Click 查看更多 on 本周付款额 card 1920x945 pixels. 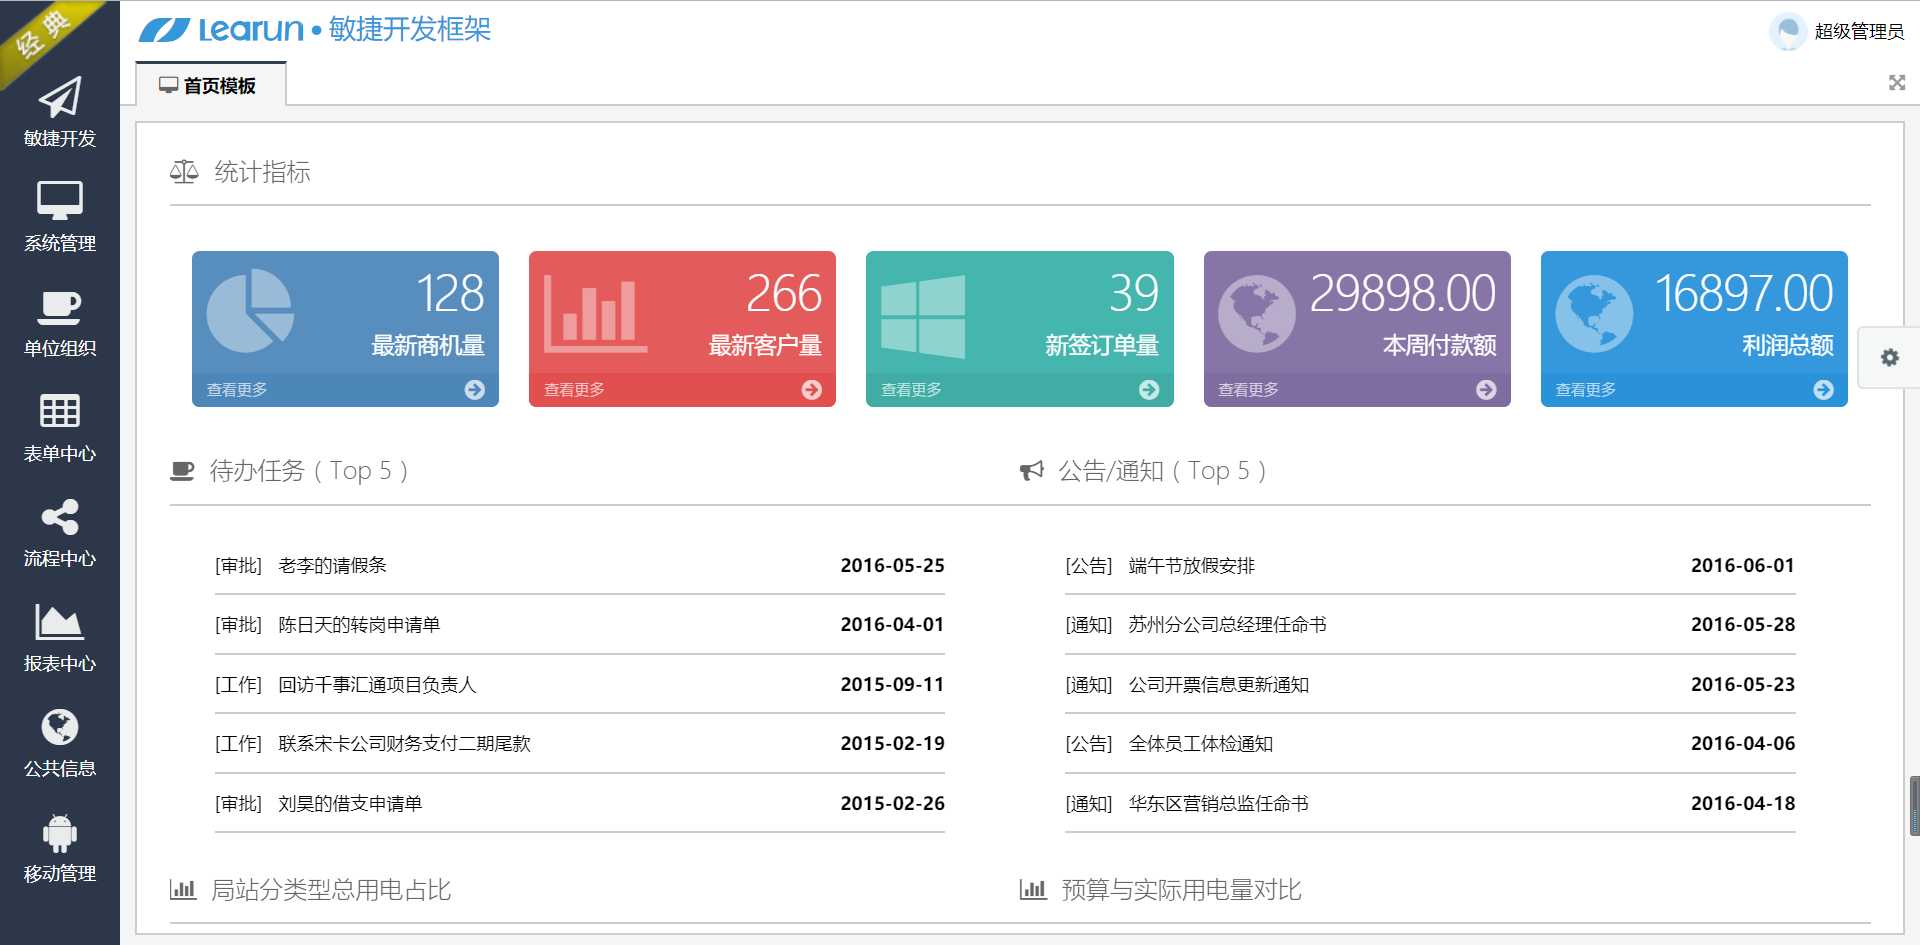click(1248, 390)
